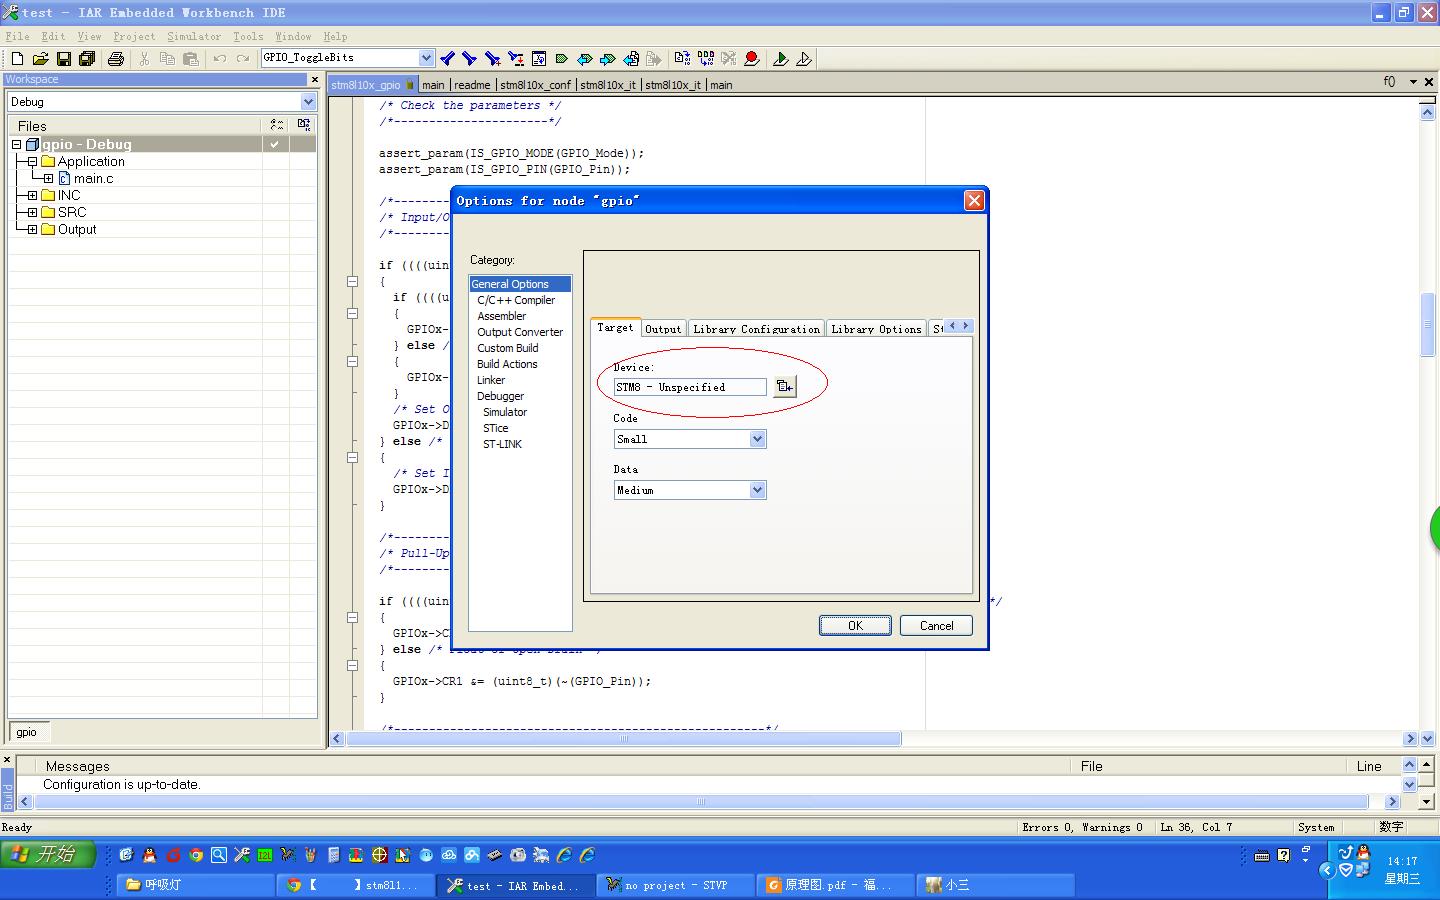
Task: Click the Make build toolbar icon
Action: pyautogui.click(x=706, y=59)
